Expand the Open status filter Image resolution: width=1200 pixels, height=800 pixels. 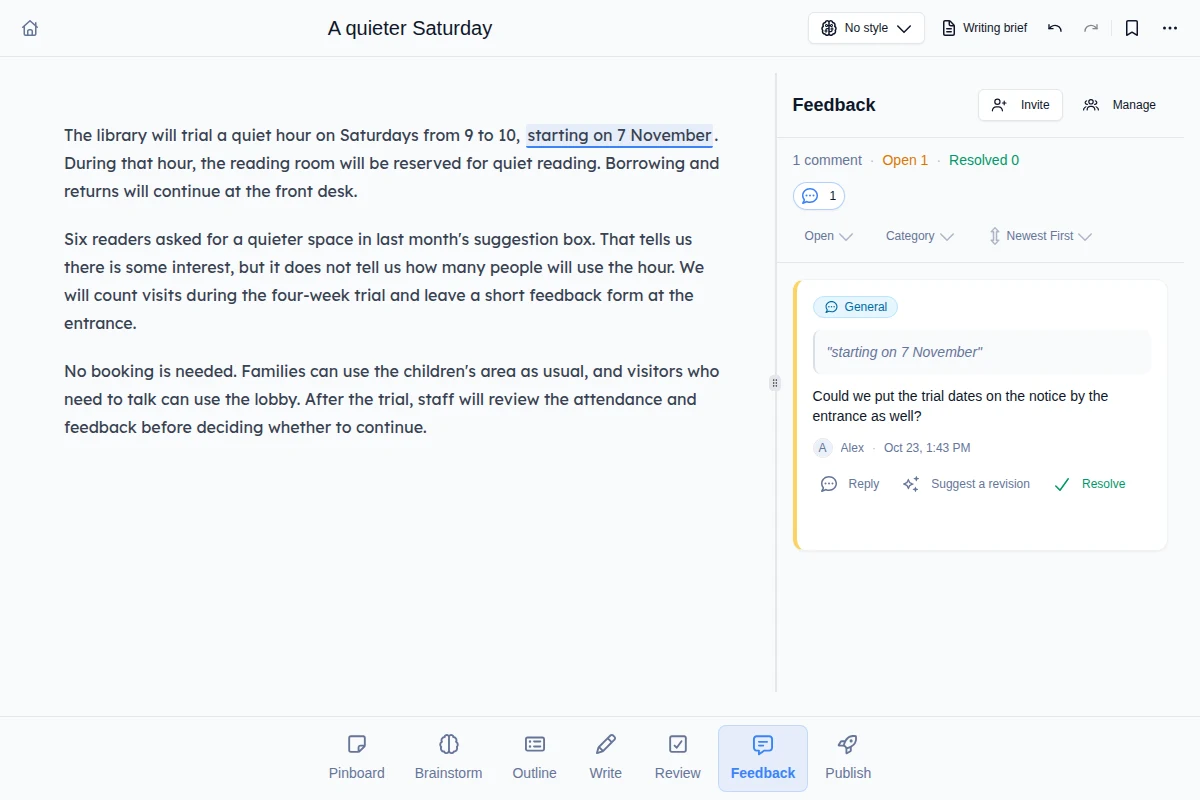tap(828, 236)
